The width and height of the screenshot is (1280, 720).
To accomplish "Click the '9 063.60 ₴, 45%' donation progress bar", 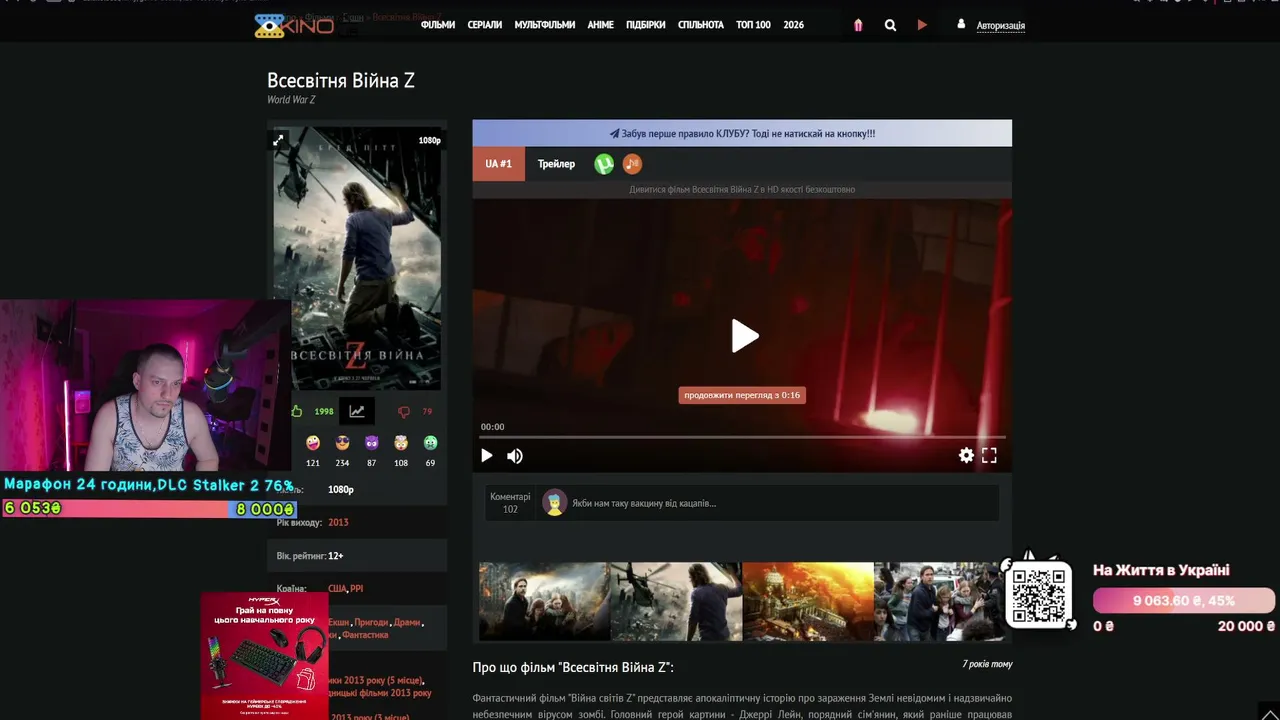I will (1184, 601).
